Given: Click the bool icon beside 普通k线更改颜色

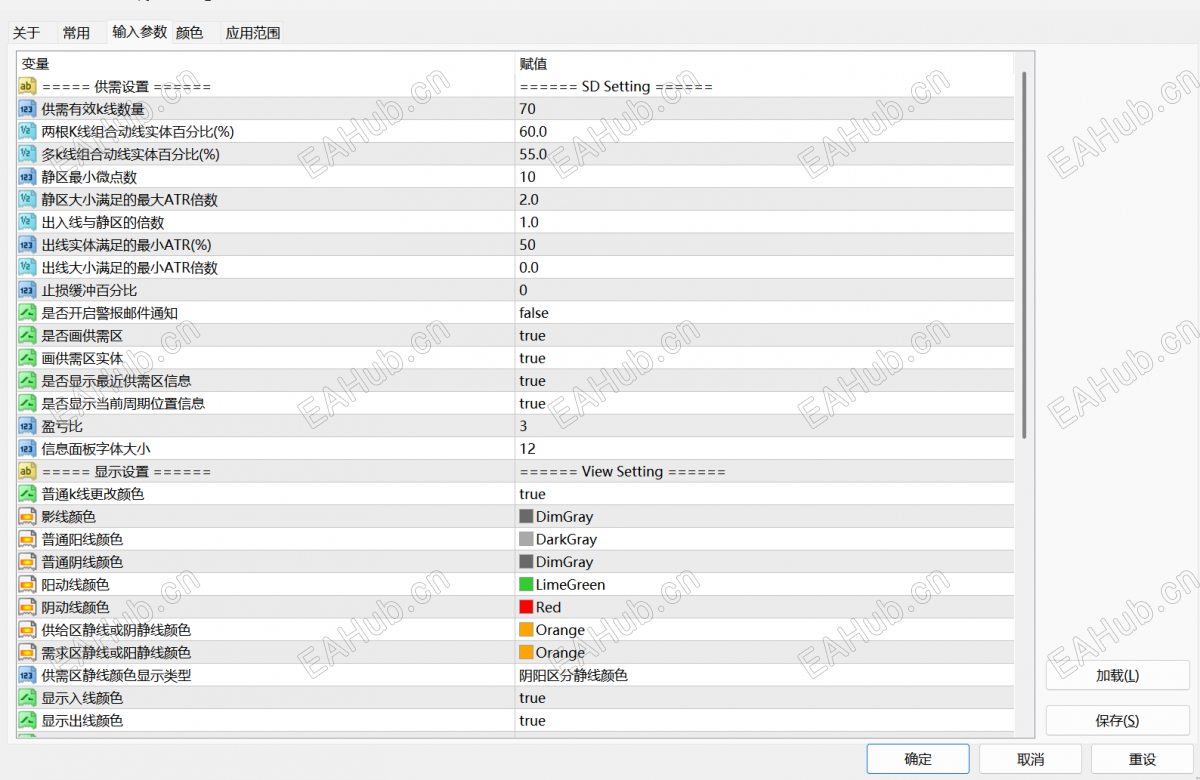Looking at the screenshot, I should coord(27,494).
